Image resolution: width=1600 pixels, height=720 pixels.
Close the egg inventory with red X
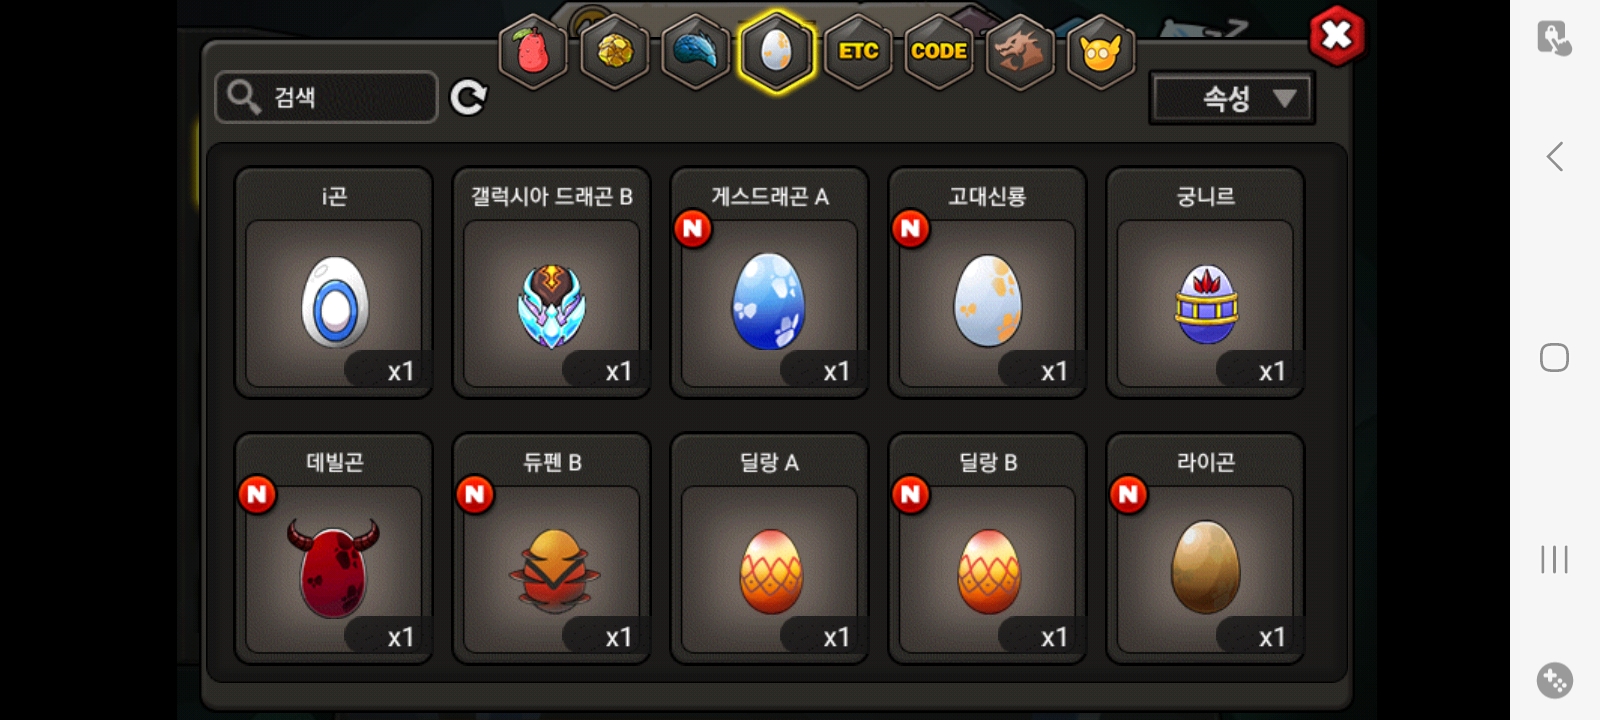coord(1336,36)
